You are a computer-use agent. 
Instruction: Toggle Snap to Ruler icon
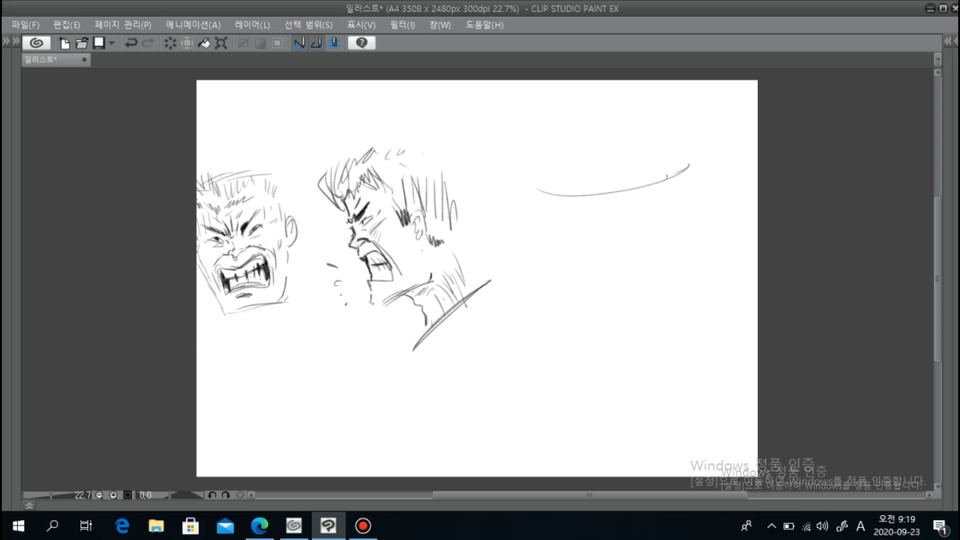(299, 43)
